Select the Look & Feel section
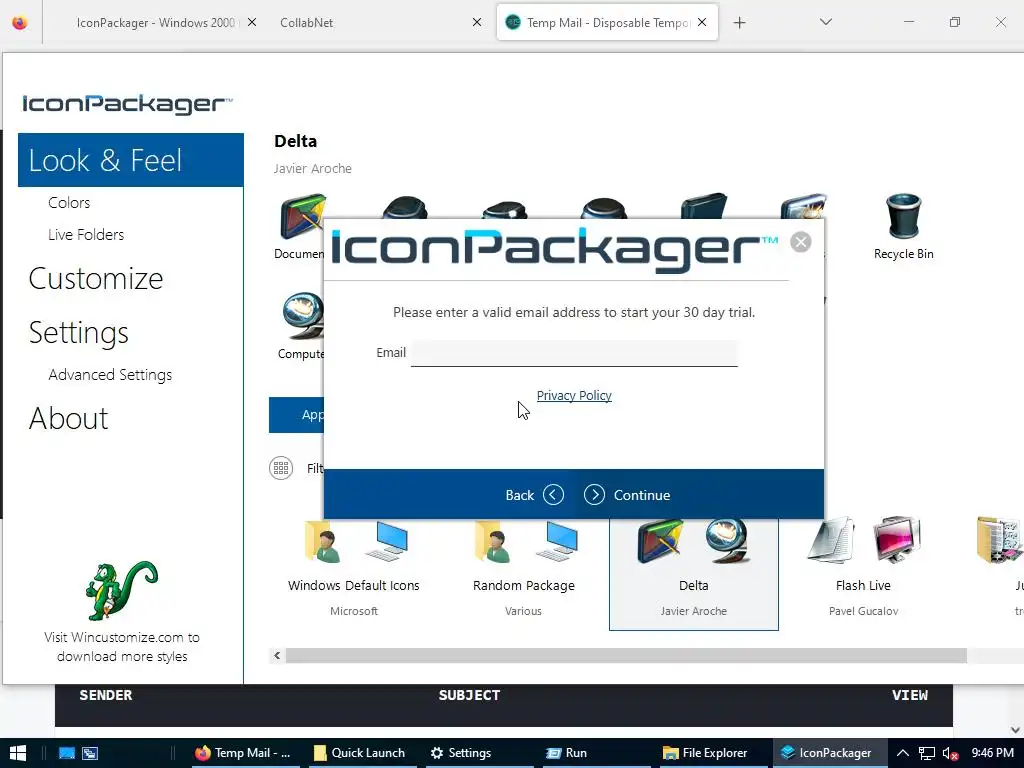This screenshot has width=1024, height=768. [131, 160]
